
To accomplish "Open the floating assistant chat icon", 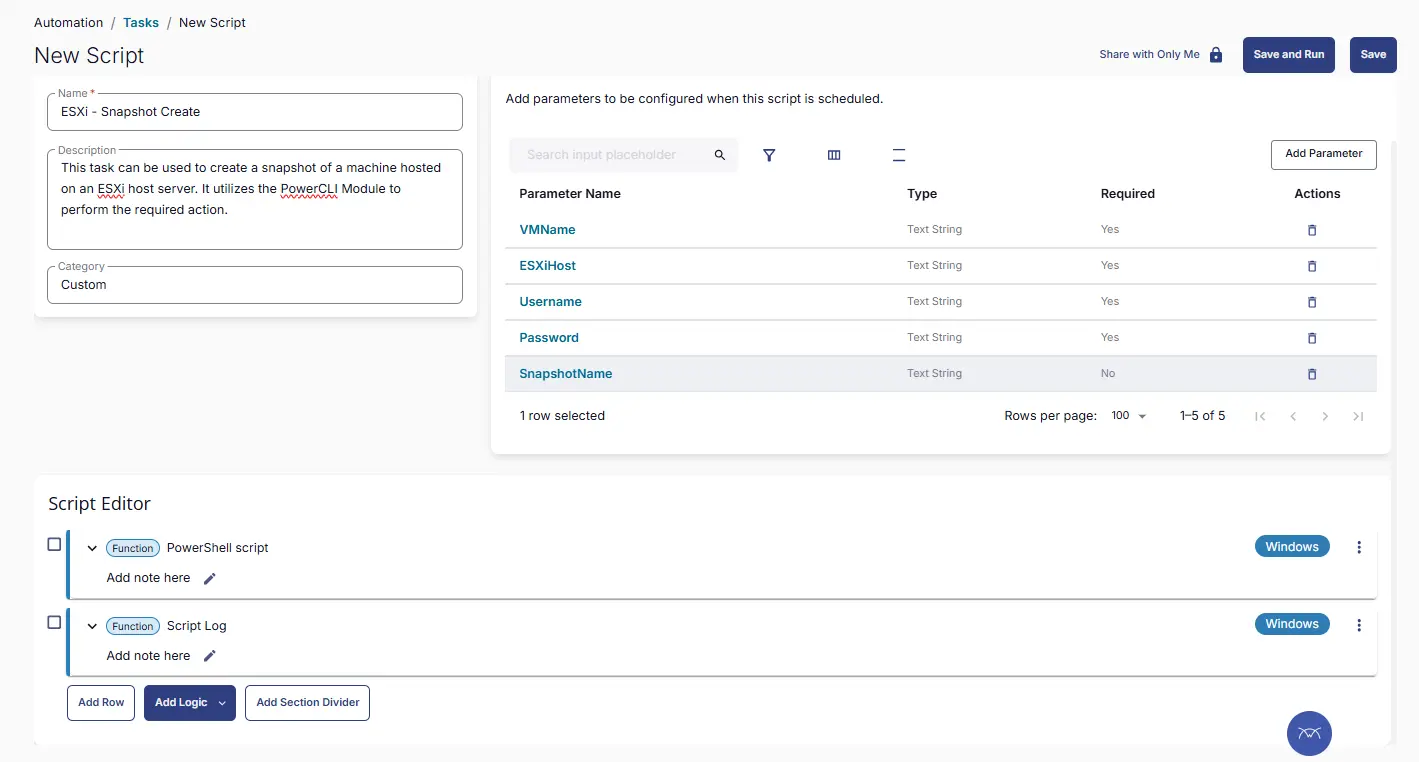I will click(x=1309, y=733).
